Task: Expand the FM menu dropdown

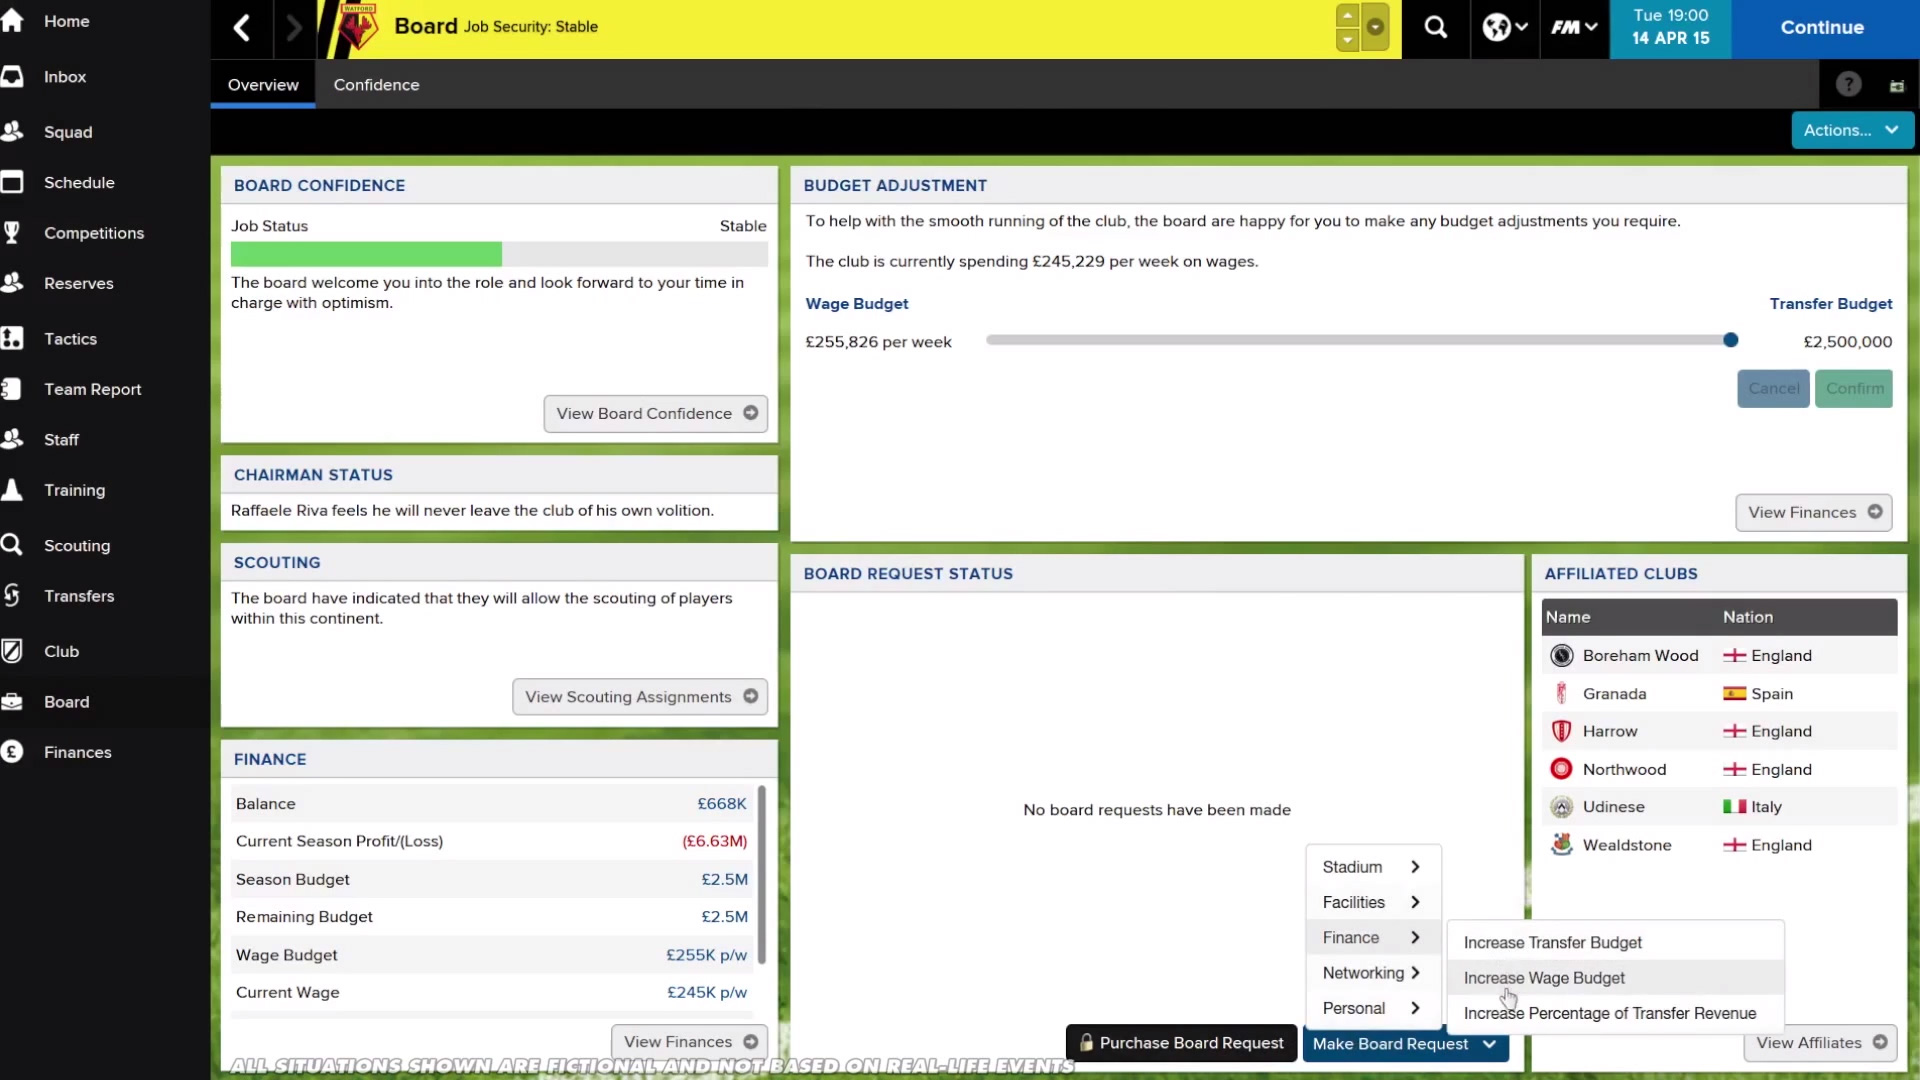Action: (x=1574, y=28)
